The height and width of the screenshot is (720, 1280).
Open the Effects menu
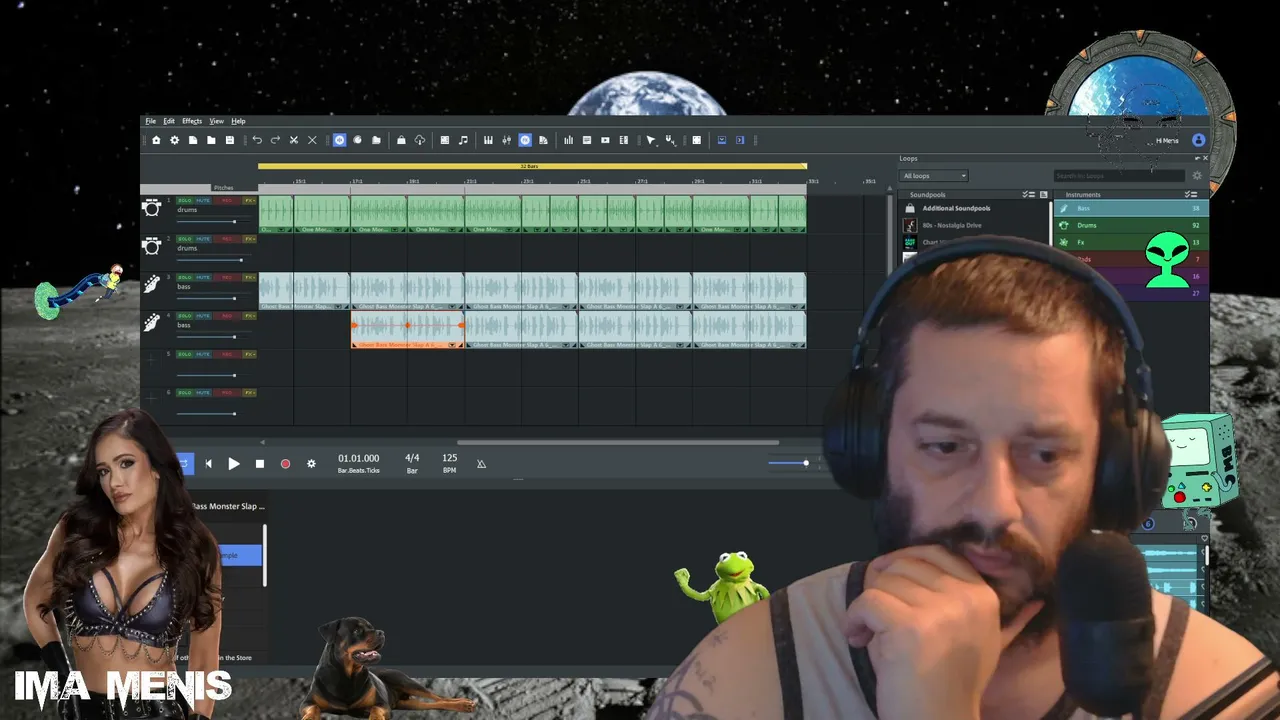(x=192, y=121)
